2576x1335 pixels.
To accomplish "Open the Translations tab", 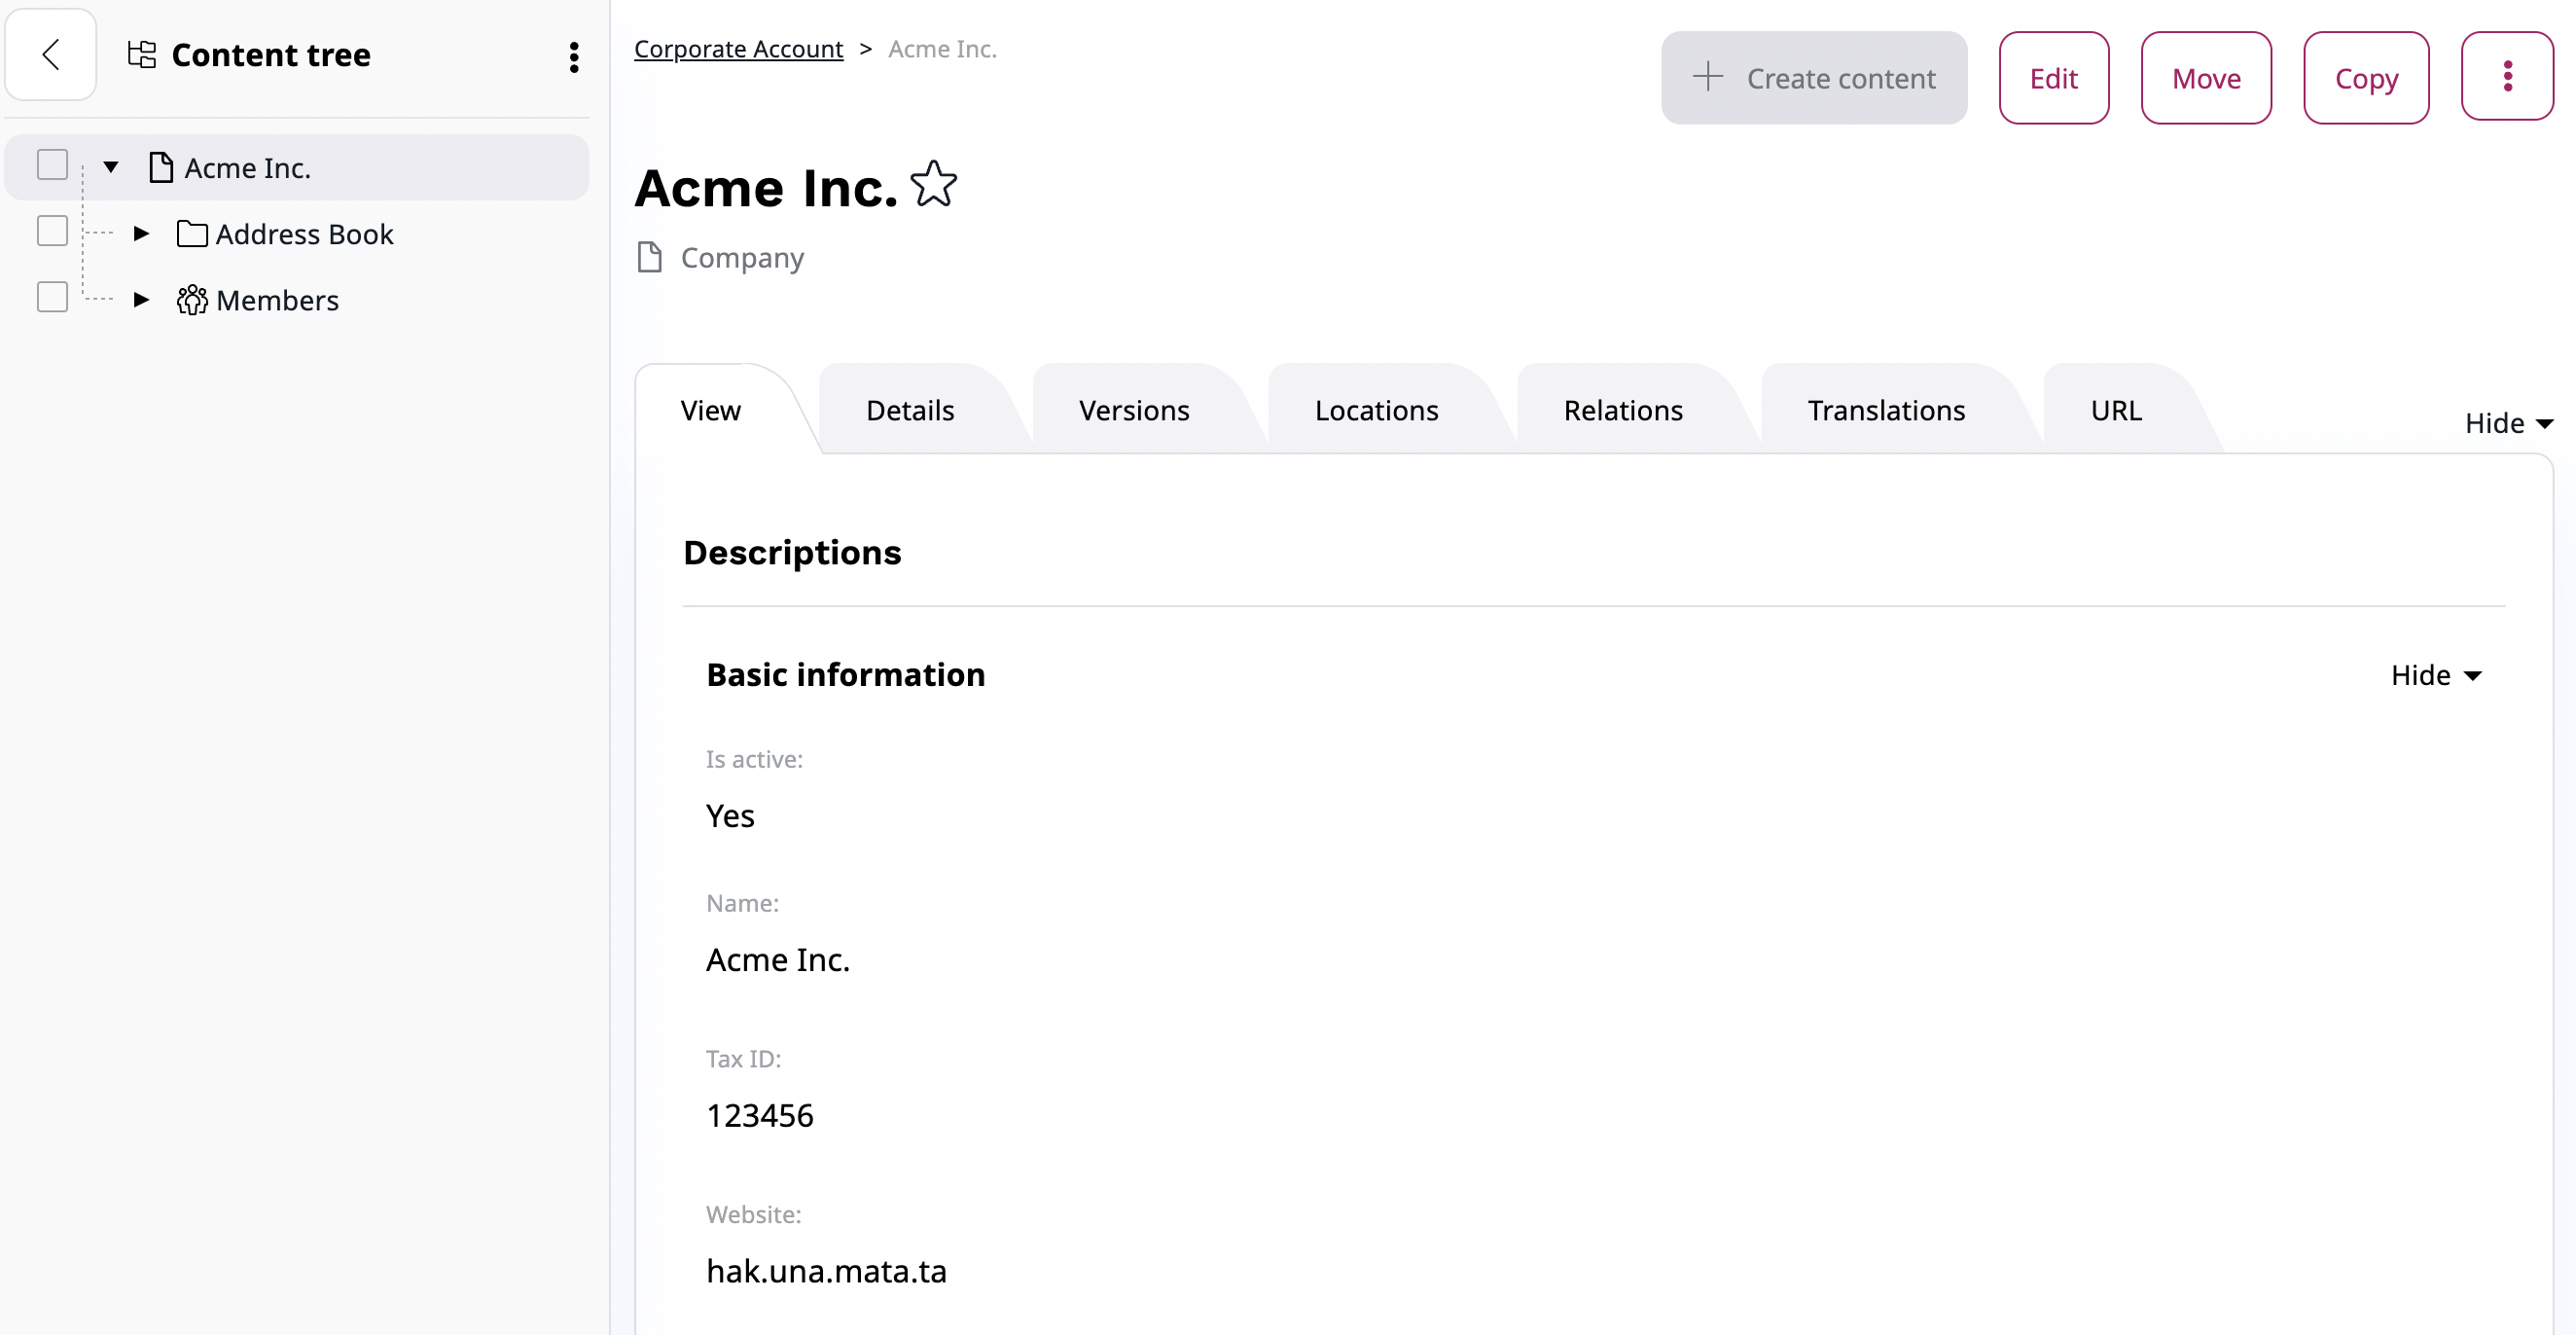I will (x=1885, y=410).
